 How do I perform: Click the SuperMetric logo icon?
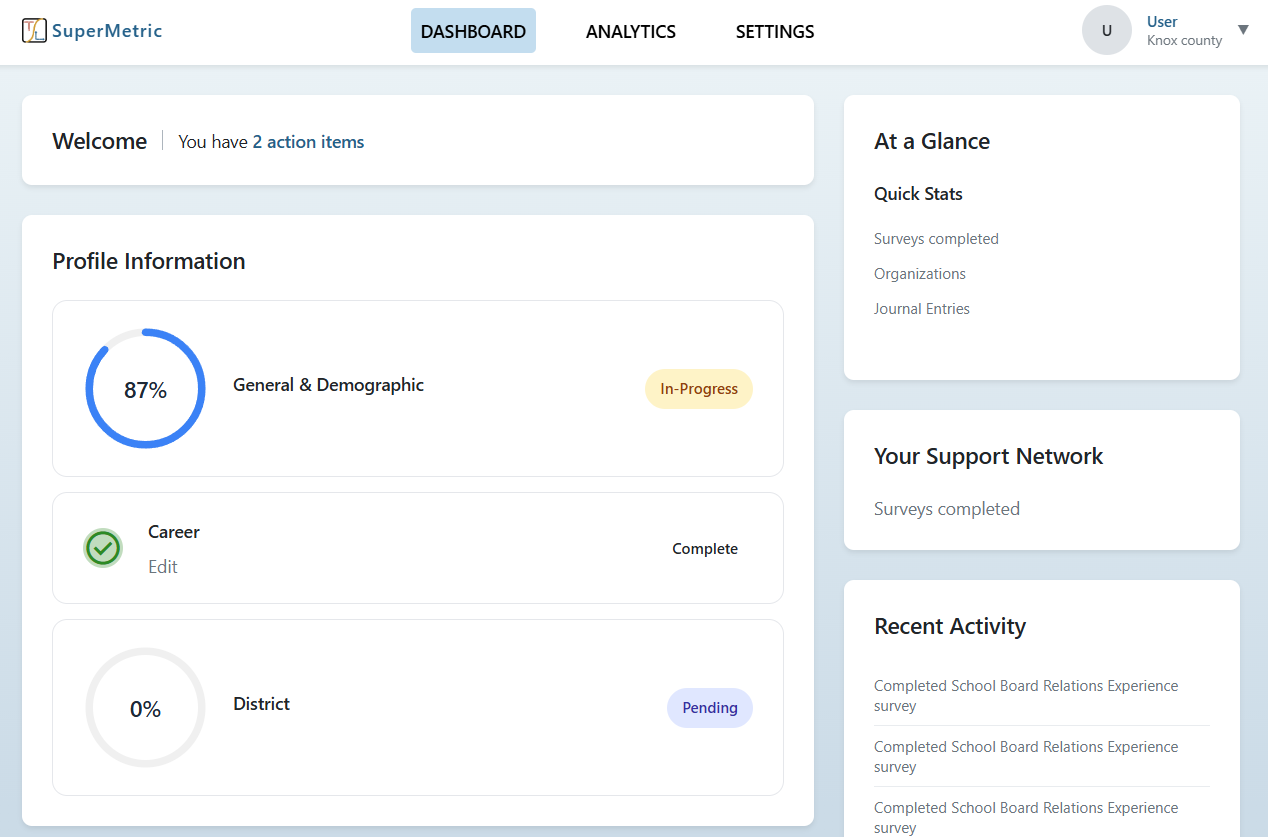[x=34, y=31]
